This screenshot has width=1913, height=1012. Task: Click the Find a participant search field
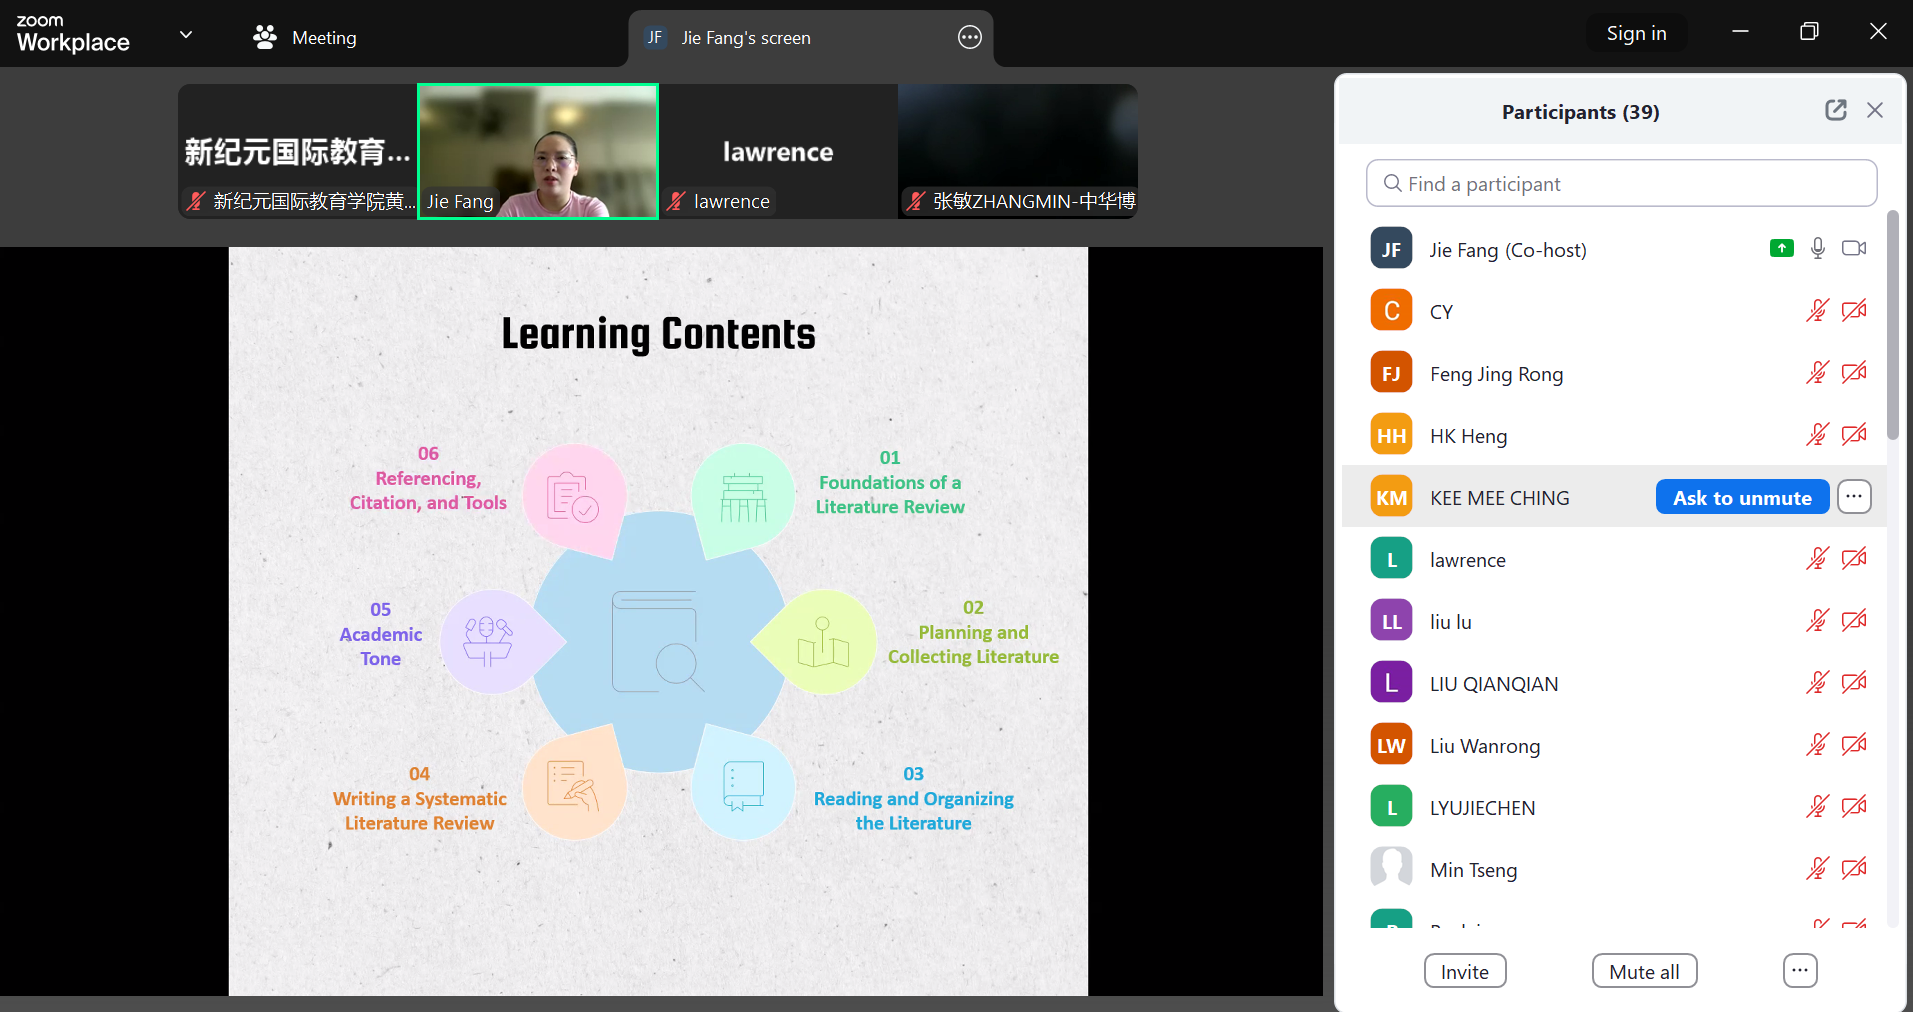[1621, 184]
